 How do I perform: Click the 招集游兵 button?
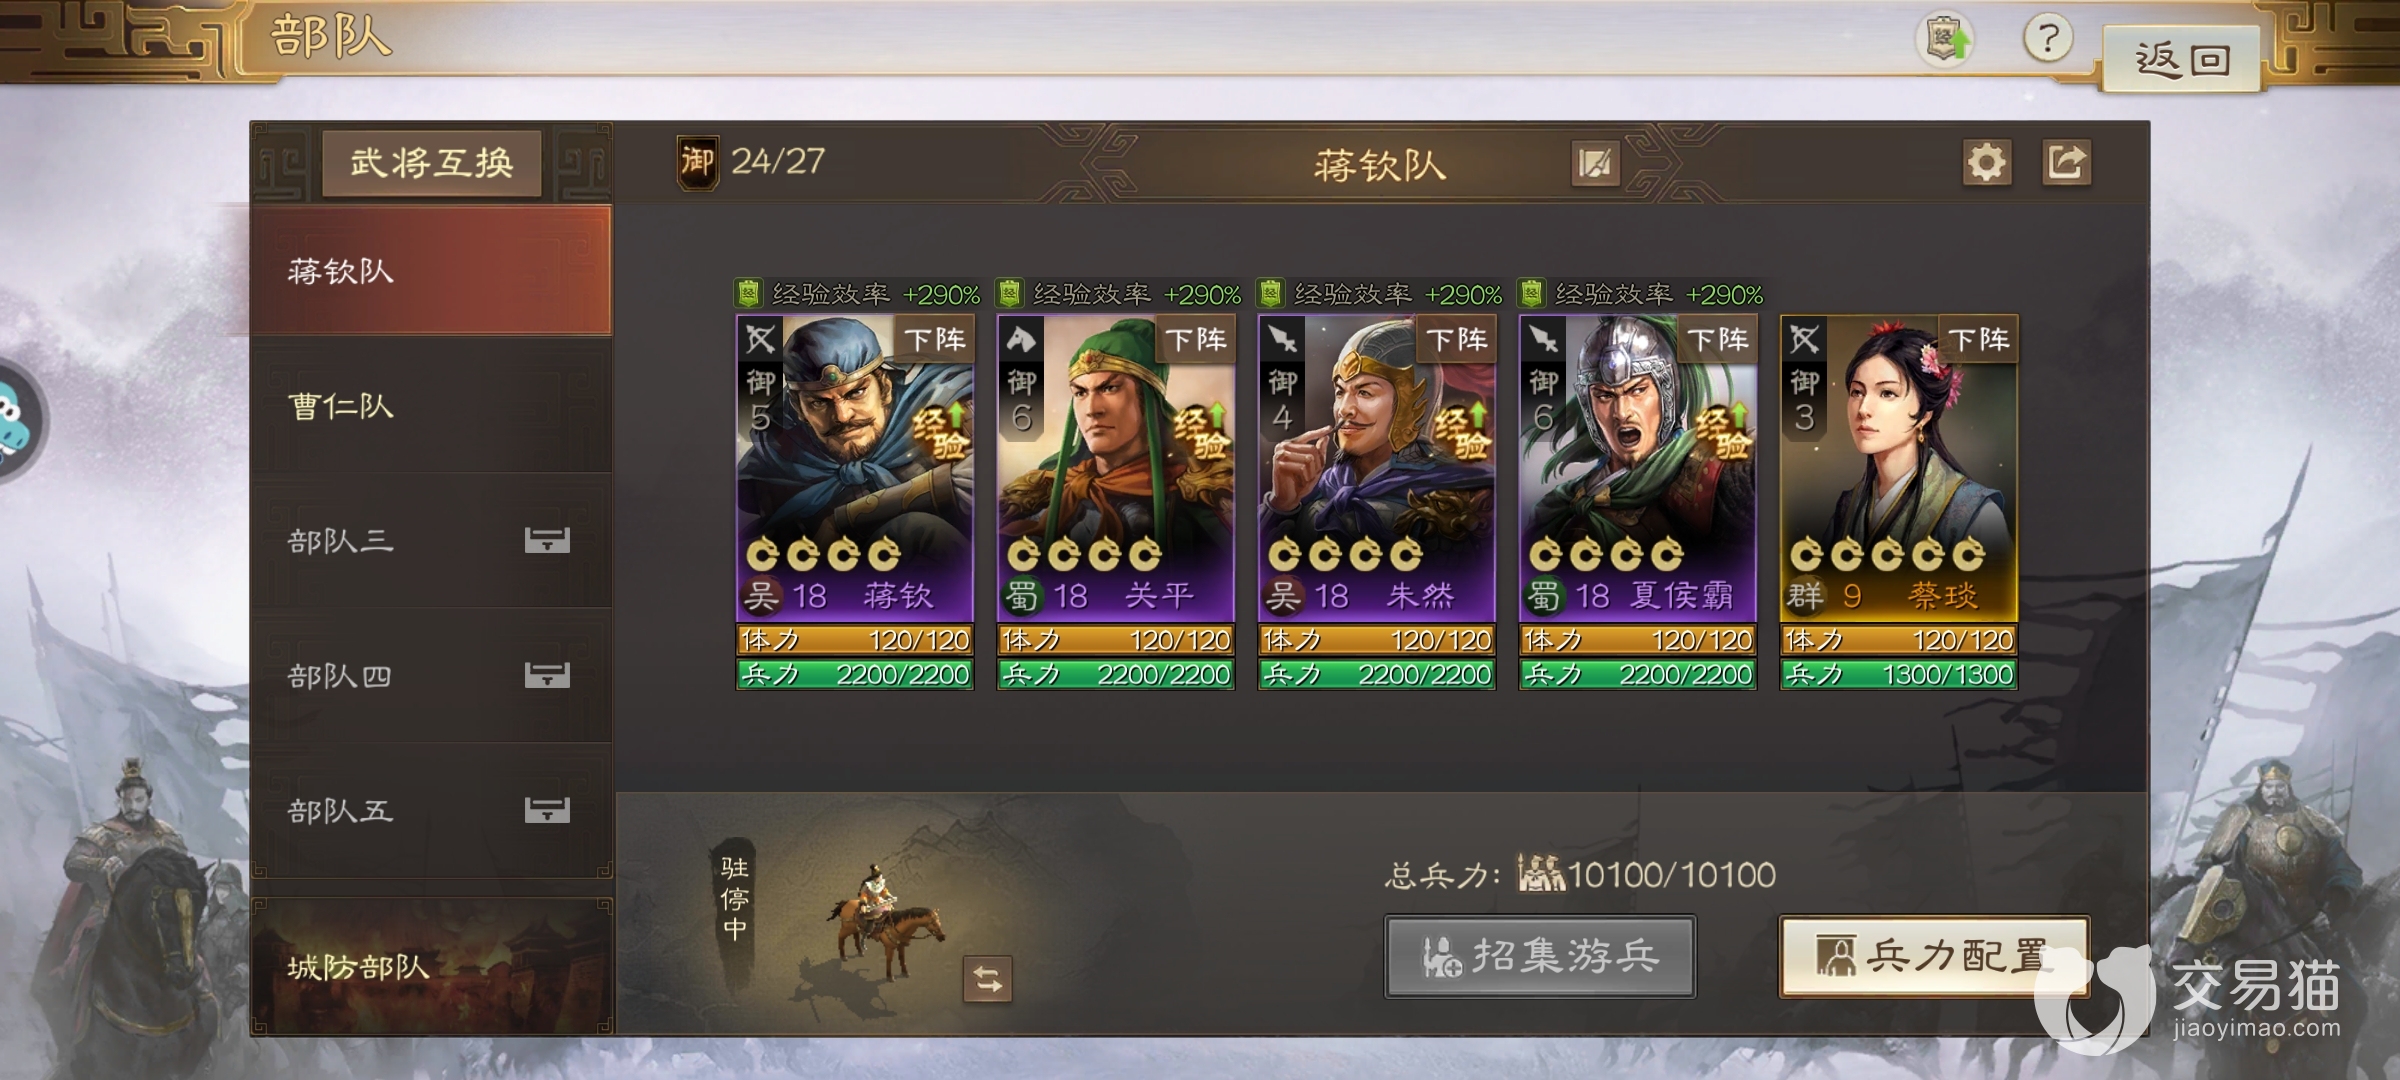point(1540,957)
